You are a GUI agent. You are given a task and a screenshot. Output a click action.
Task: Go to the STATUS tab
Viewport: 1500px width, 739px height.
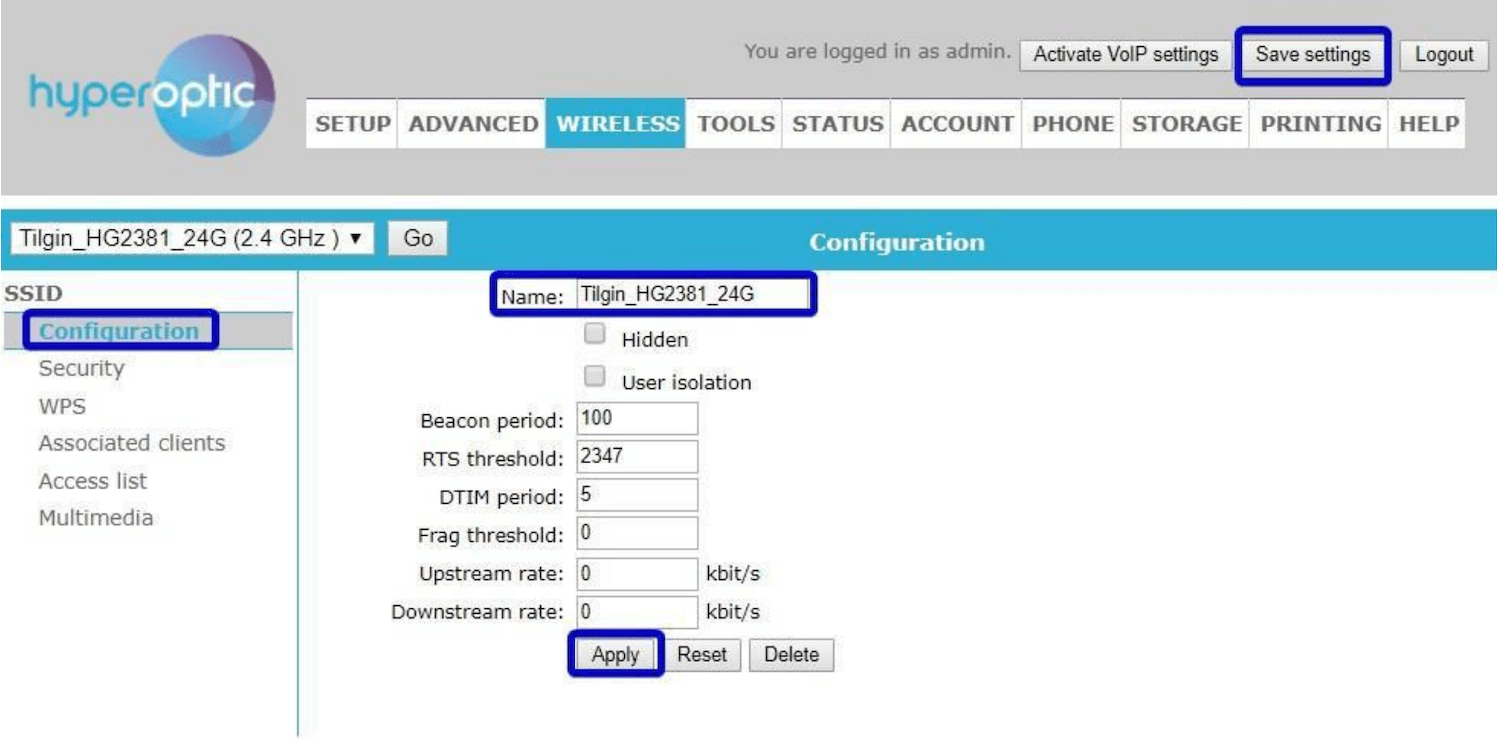837,124
